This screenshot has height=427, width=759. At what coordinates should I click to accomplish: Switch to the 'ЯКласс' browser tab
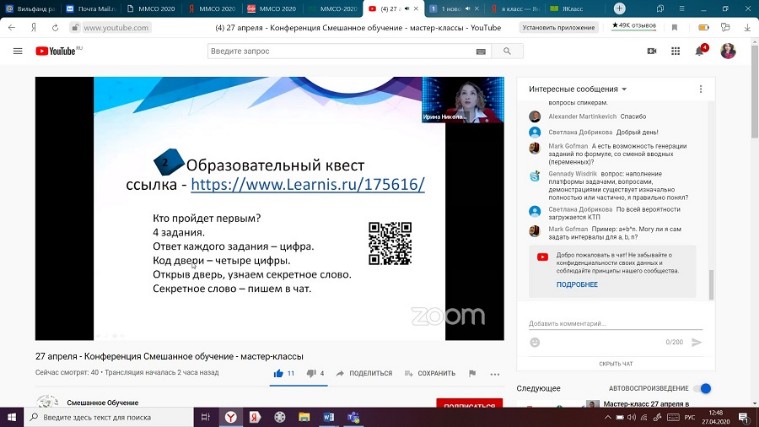click(x=572, y=9)
